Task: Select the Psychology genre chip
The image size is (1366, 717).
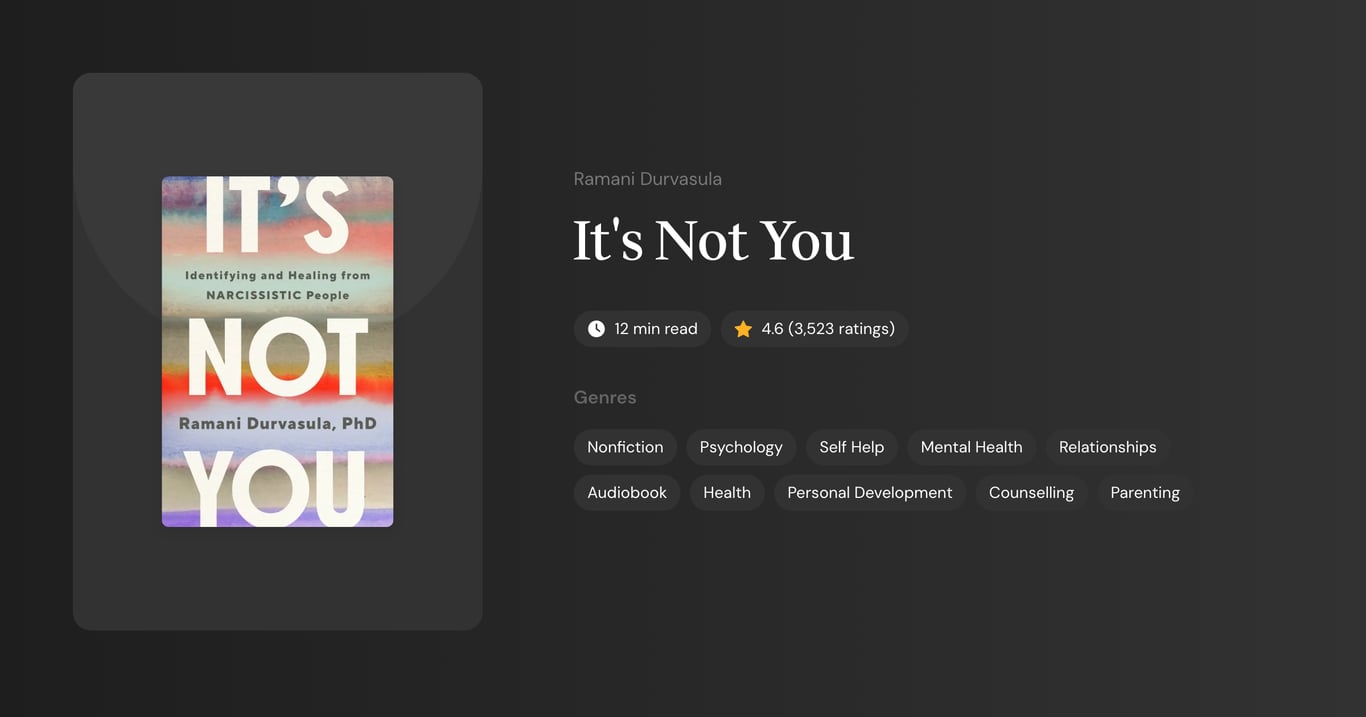Action: 740,447
